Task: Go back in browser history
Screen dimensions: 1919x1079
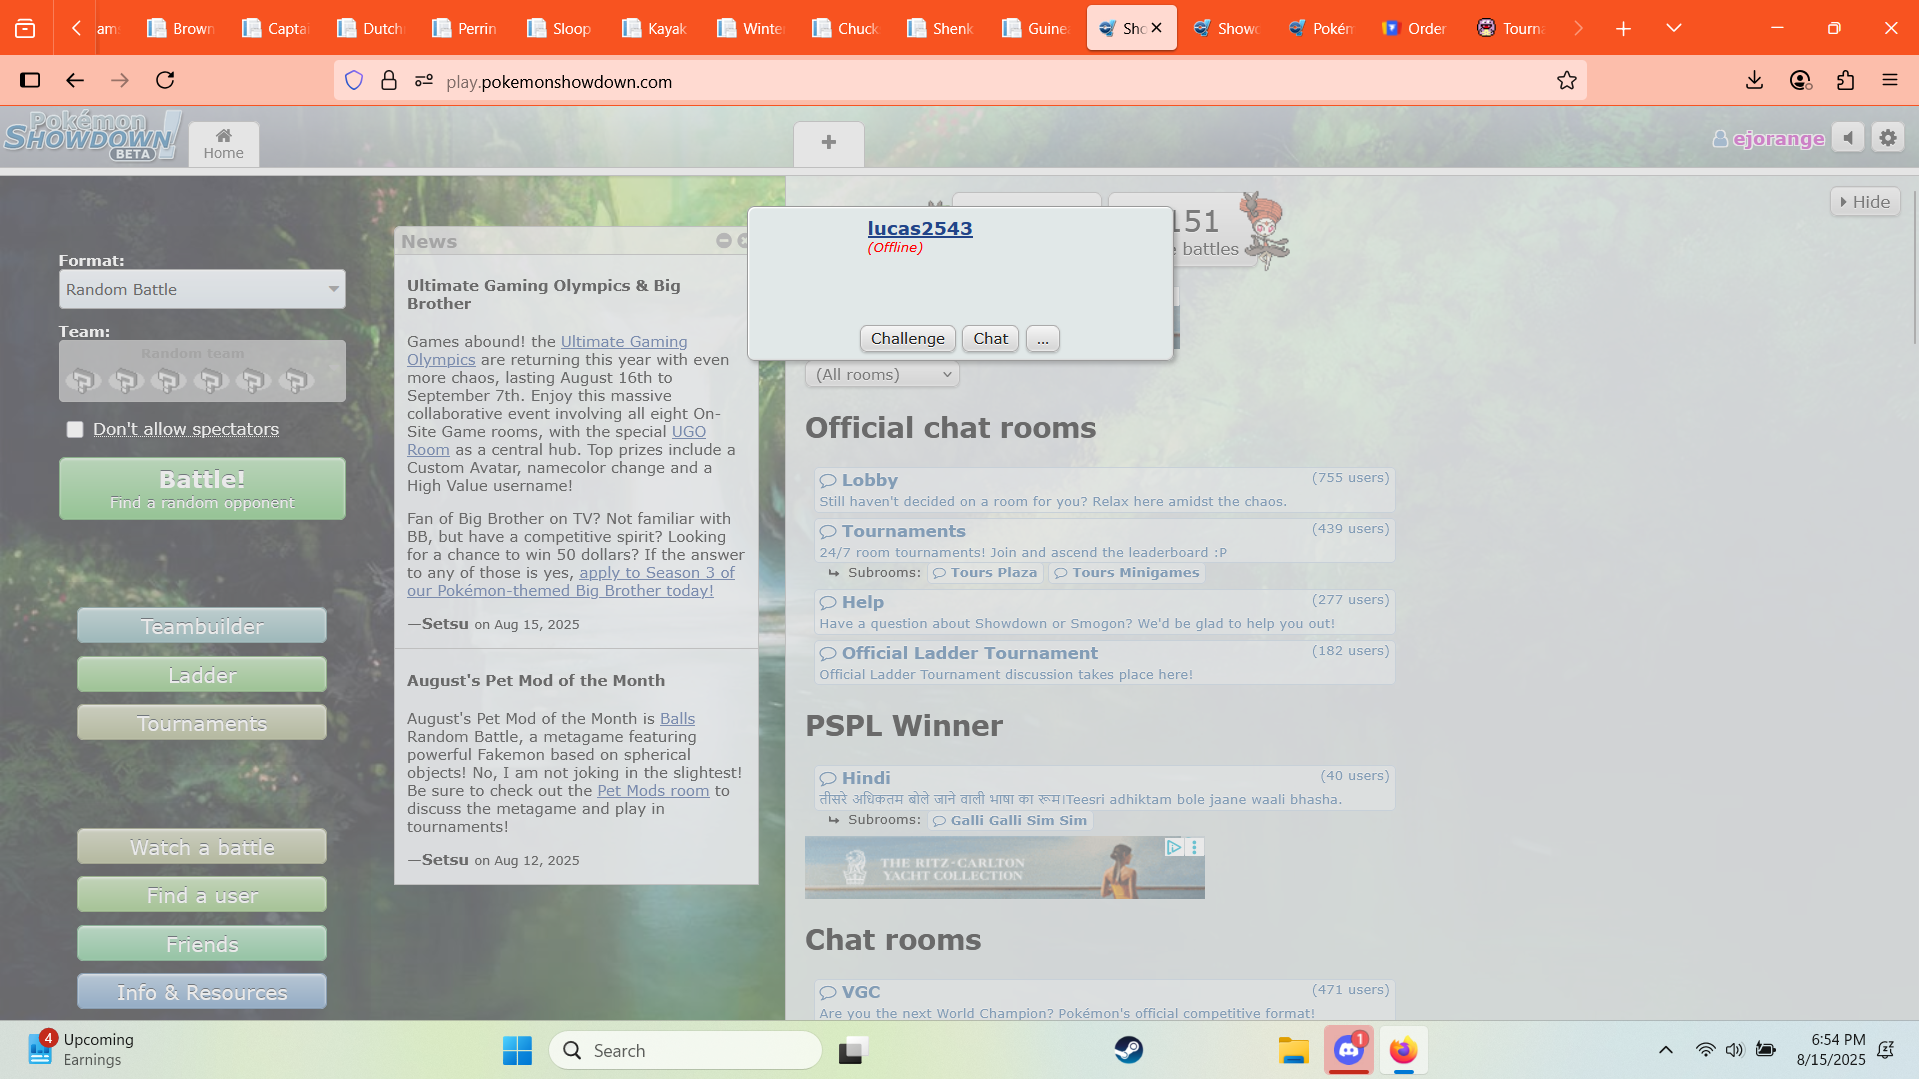Action: 75,80
